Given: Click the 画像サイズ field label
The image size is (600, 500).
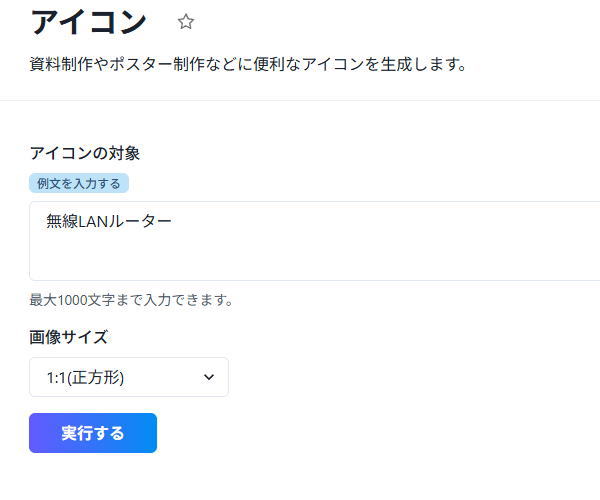Looking at the screenshot, I should 68,336.
